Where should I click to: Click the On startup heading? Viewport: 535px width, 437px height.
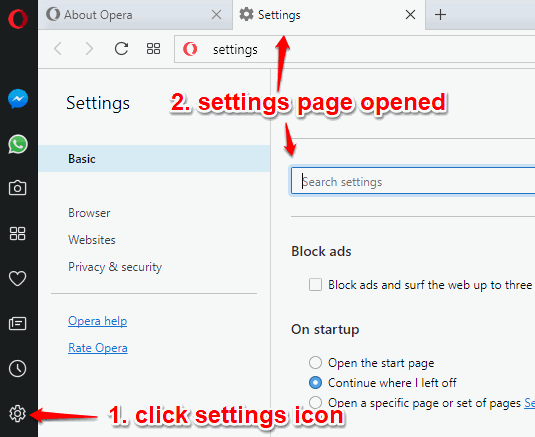coord(325,330)
